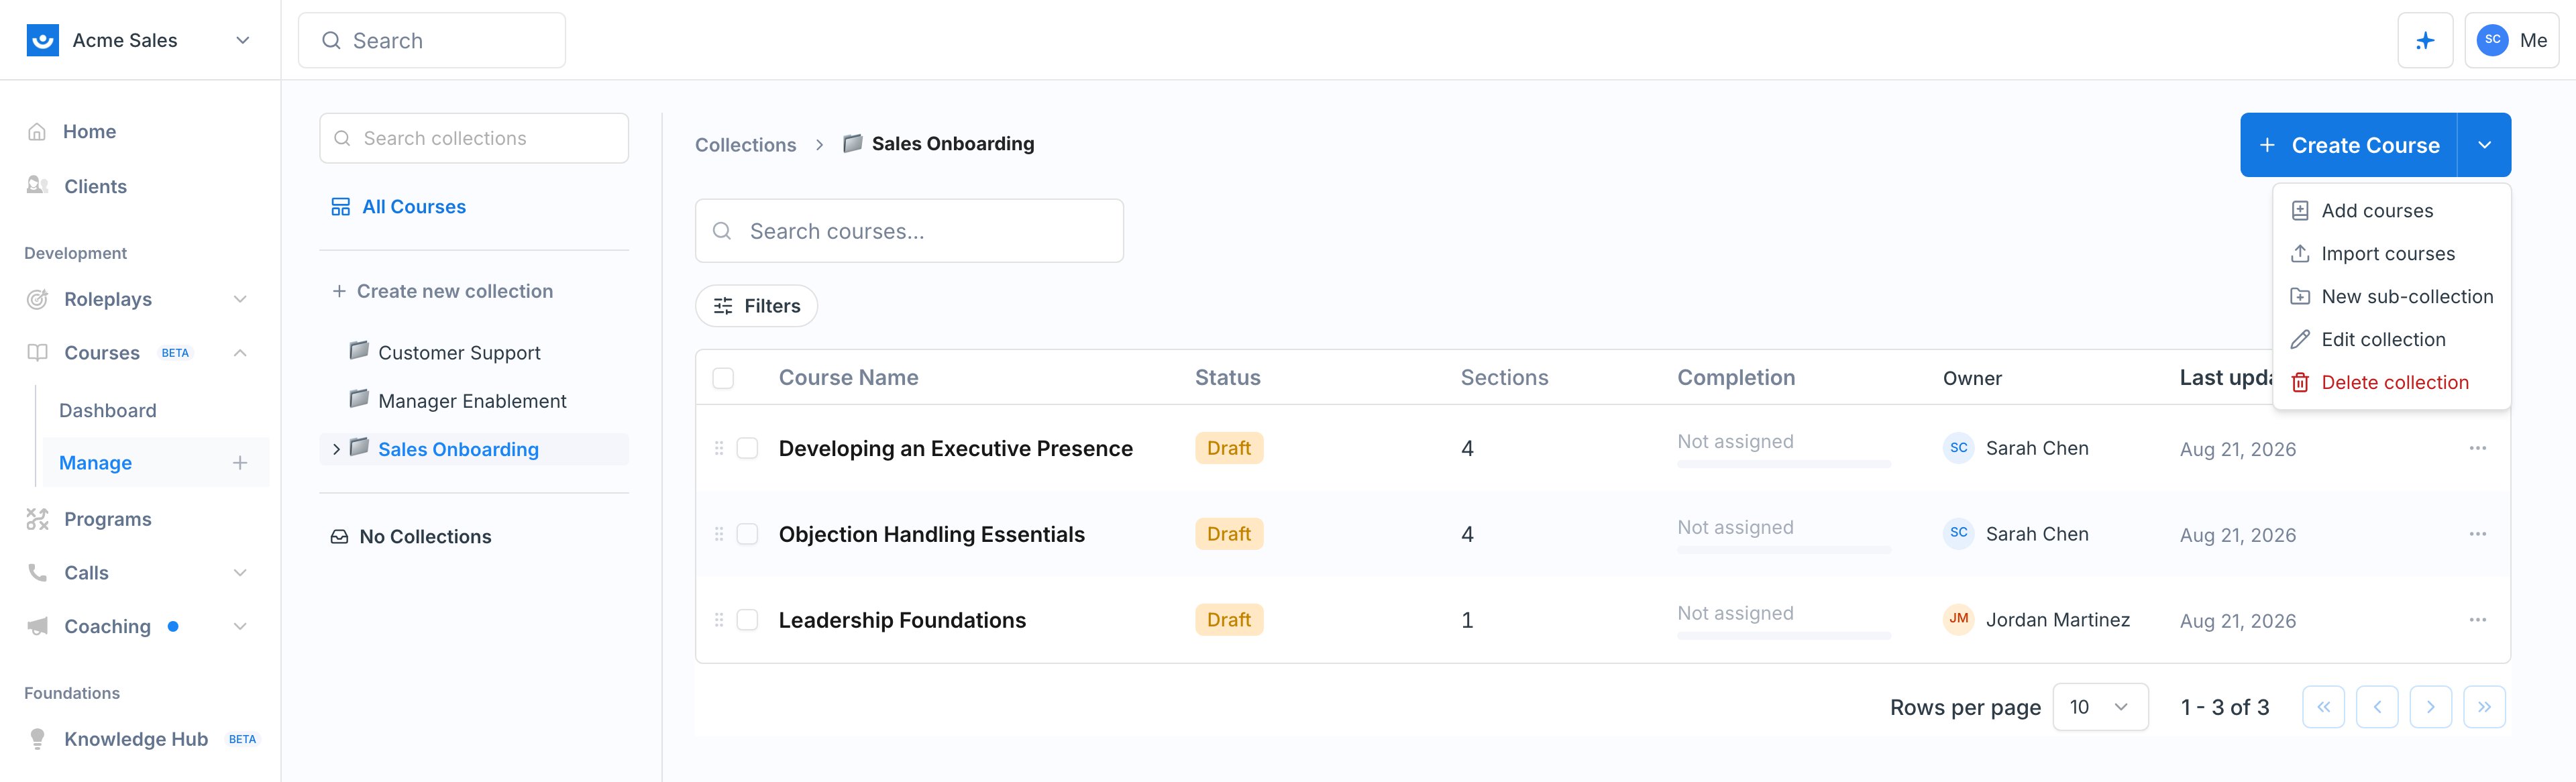Click the Knowledge Hub lightbulb icon
This screenshot has width=2576, height=782.
coord(37,739)
